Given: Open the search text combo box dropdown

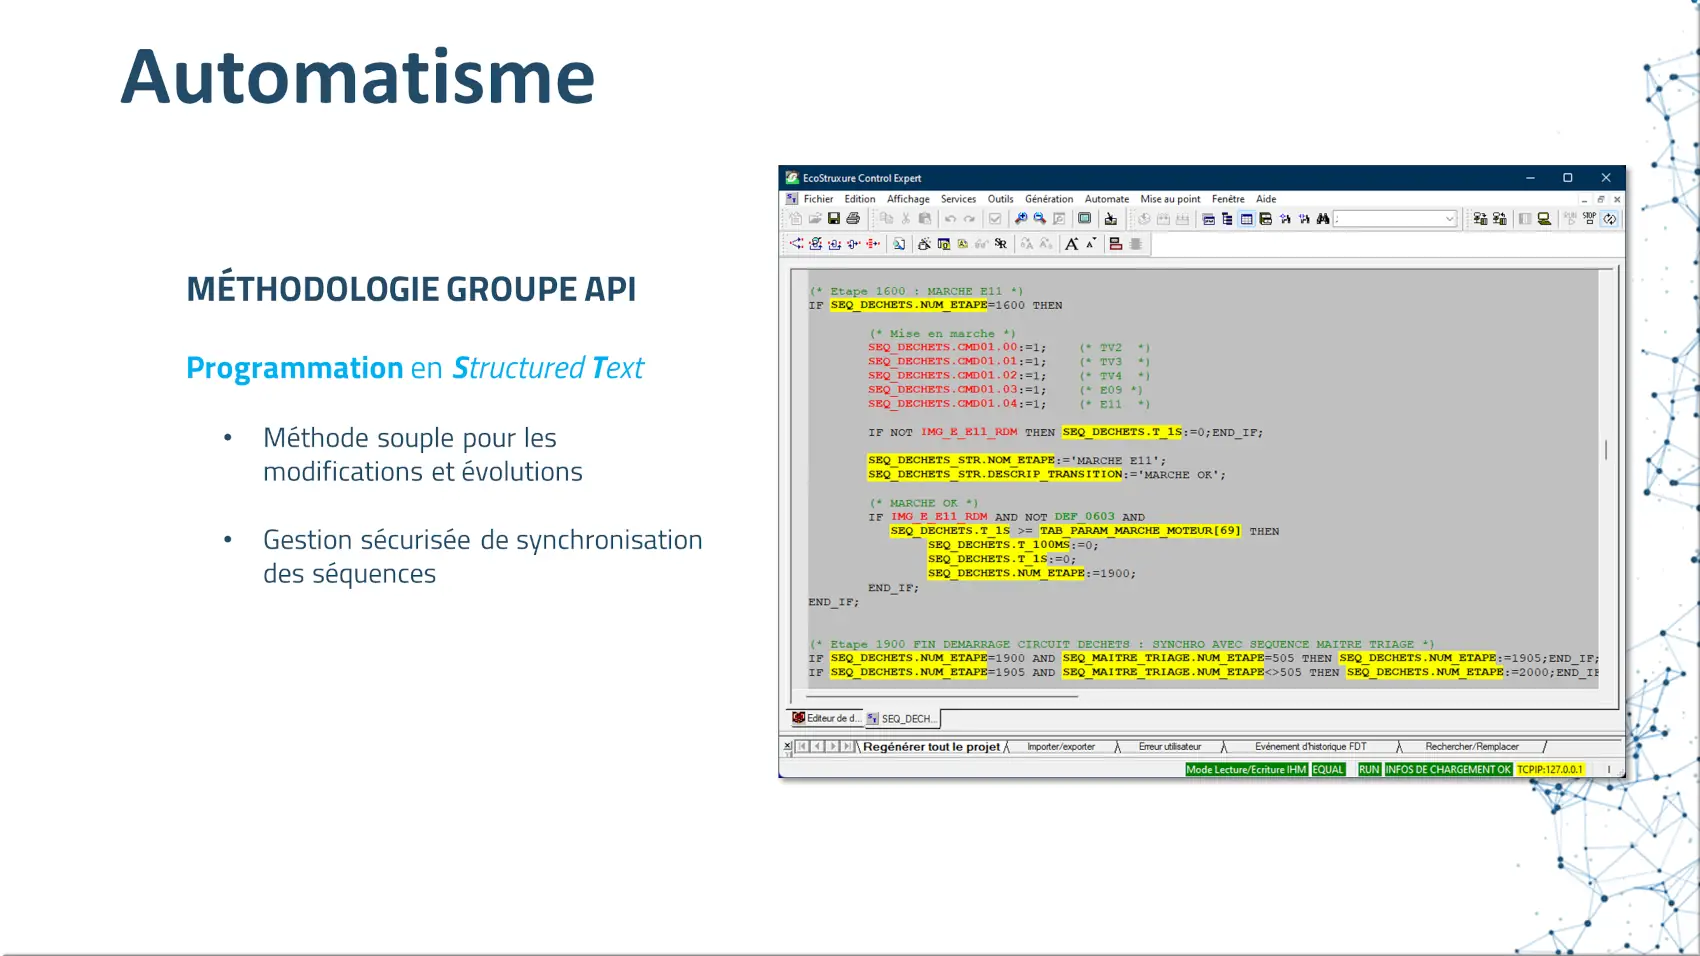Looking at the screenshot, I should tap(1449, 219).
